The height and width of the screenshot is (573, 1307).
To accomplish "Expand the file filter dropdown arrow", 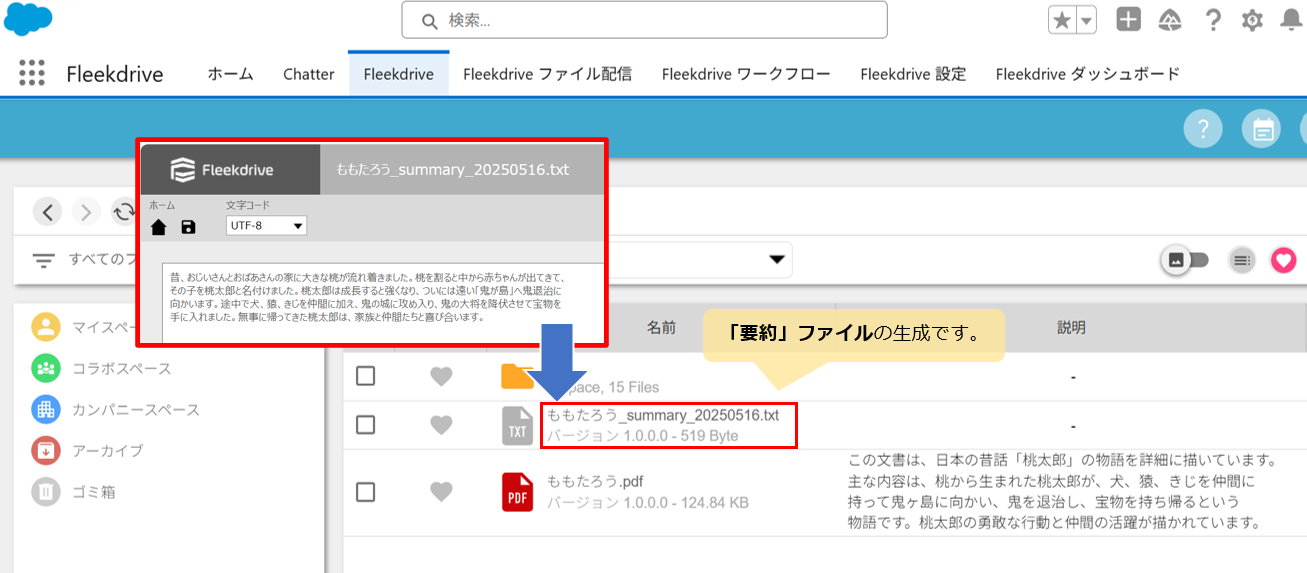I will 776,260.
